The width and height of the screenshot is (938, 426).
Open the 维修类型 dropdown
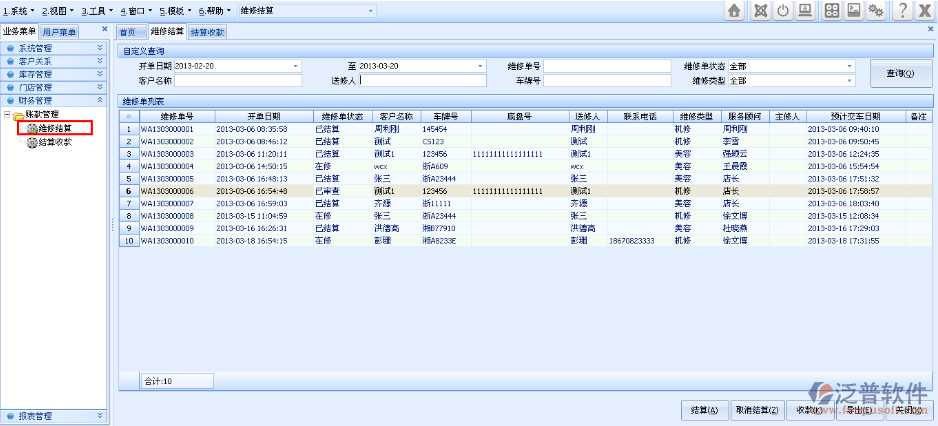(850, 80)
